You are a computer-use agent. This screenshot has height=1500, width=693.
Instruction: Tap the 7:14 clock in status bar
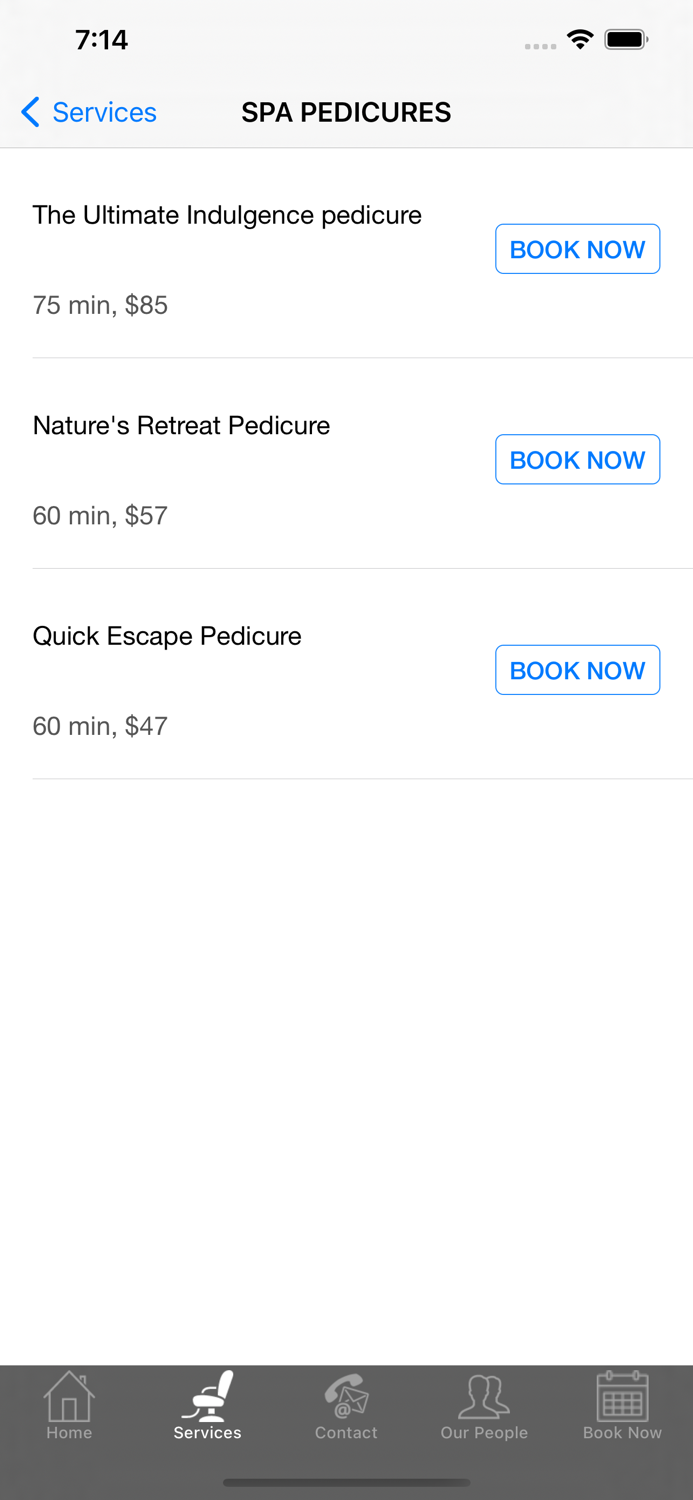[101, 40]
